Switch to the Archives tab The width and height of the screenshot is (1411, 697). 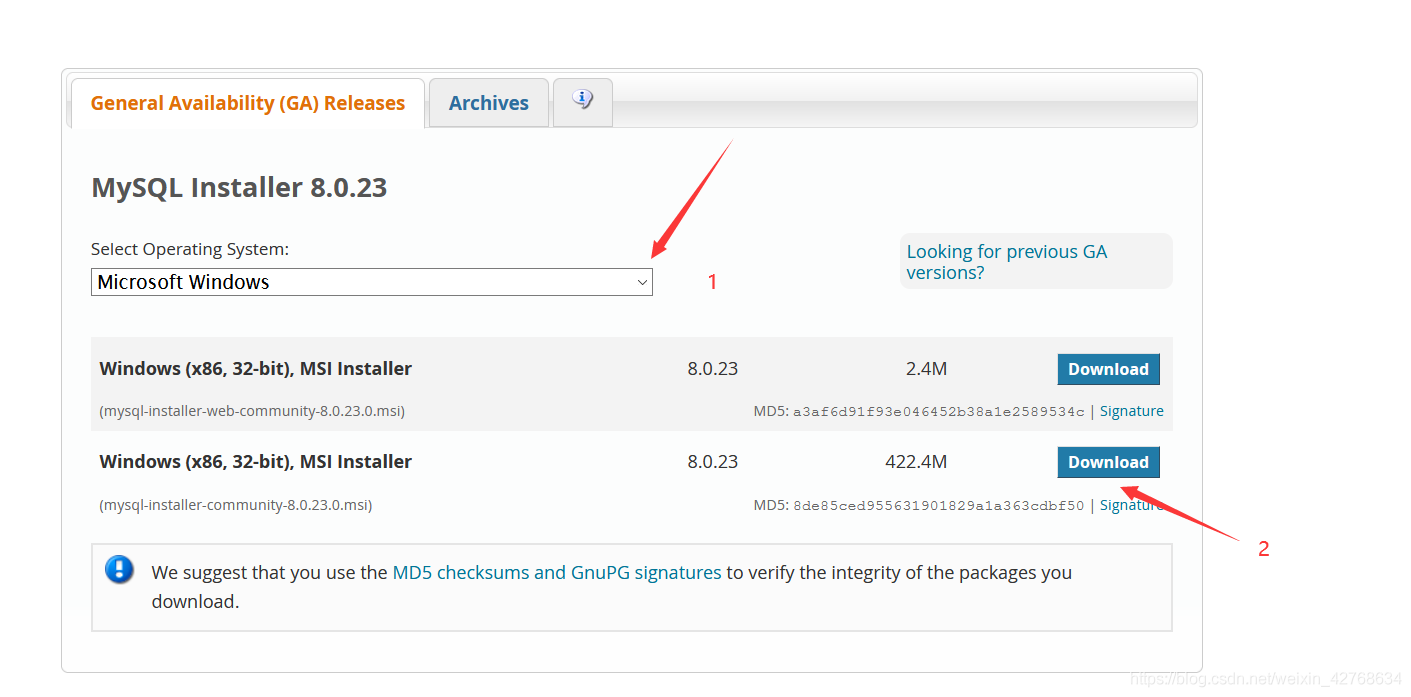pyautogui.click(x=489, y=103)
